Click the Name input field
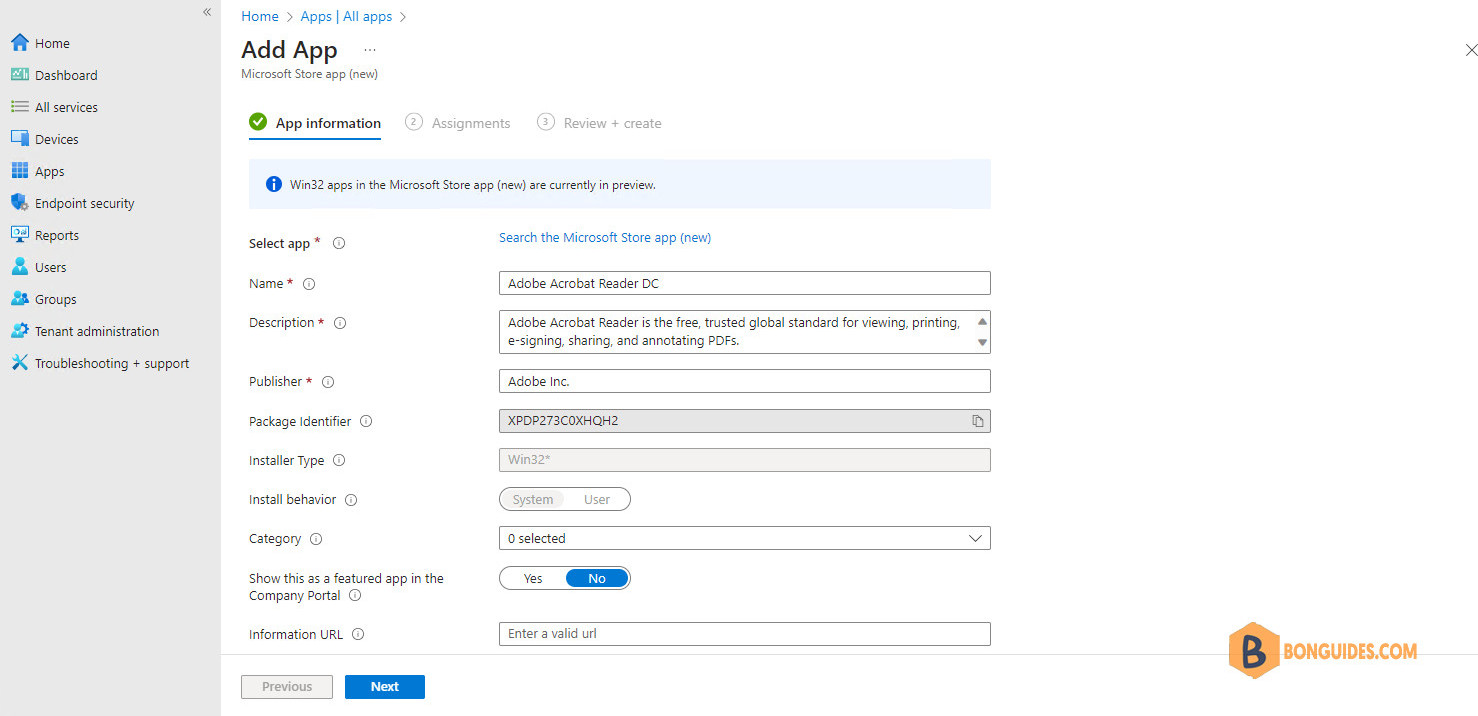The height and width of the screenshot is (716, 1478). [744, 283]
